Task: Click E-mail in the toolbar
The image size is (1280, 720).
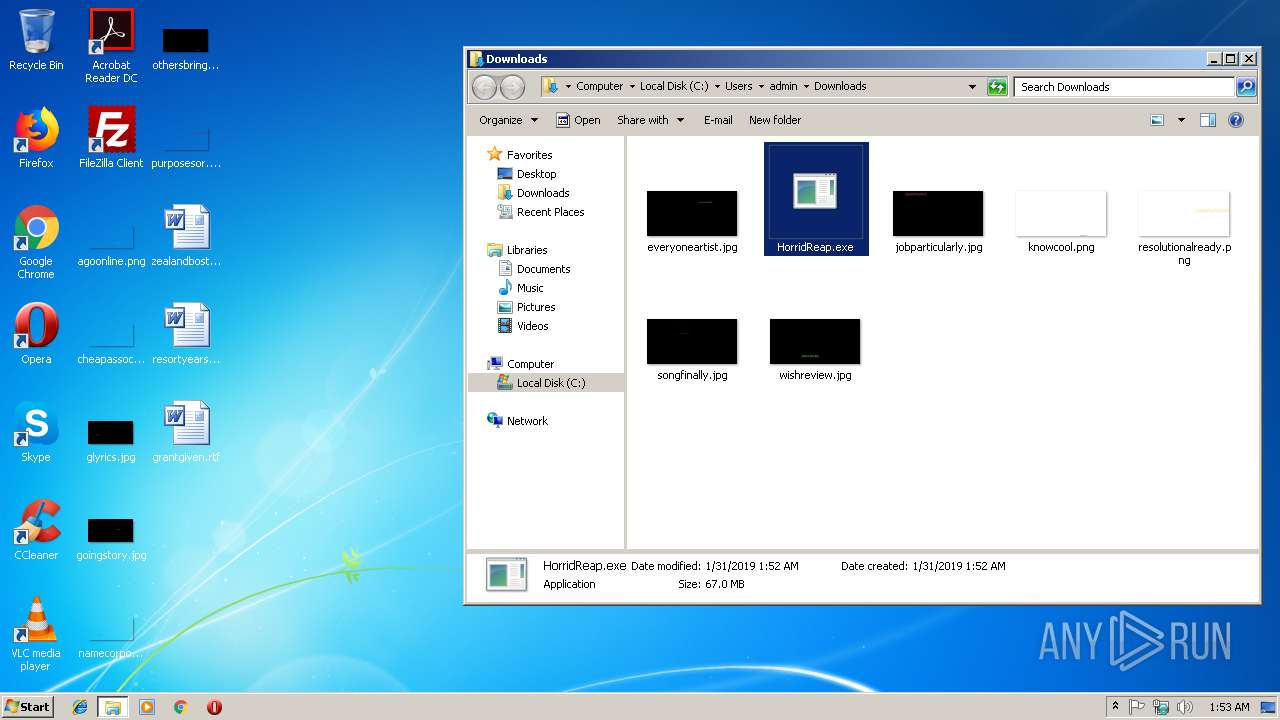Action: [718, 120]
